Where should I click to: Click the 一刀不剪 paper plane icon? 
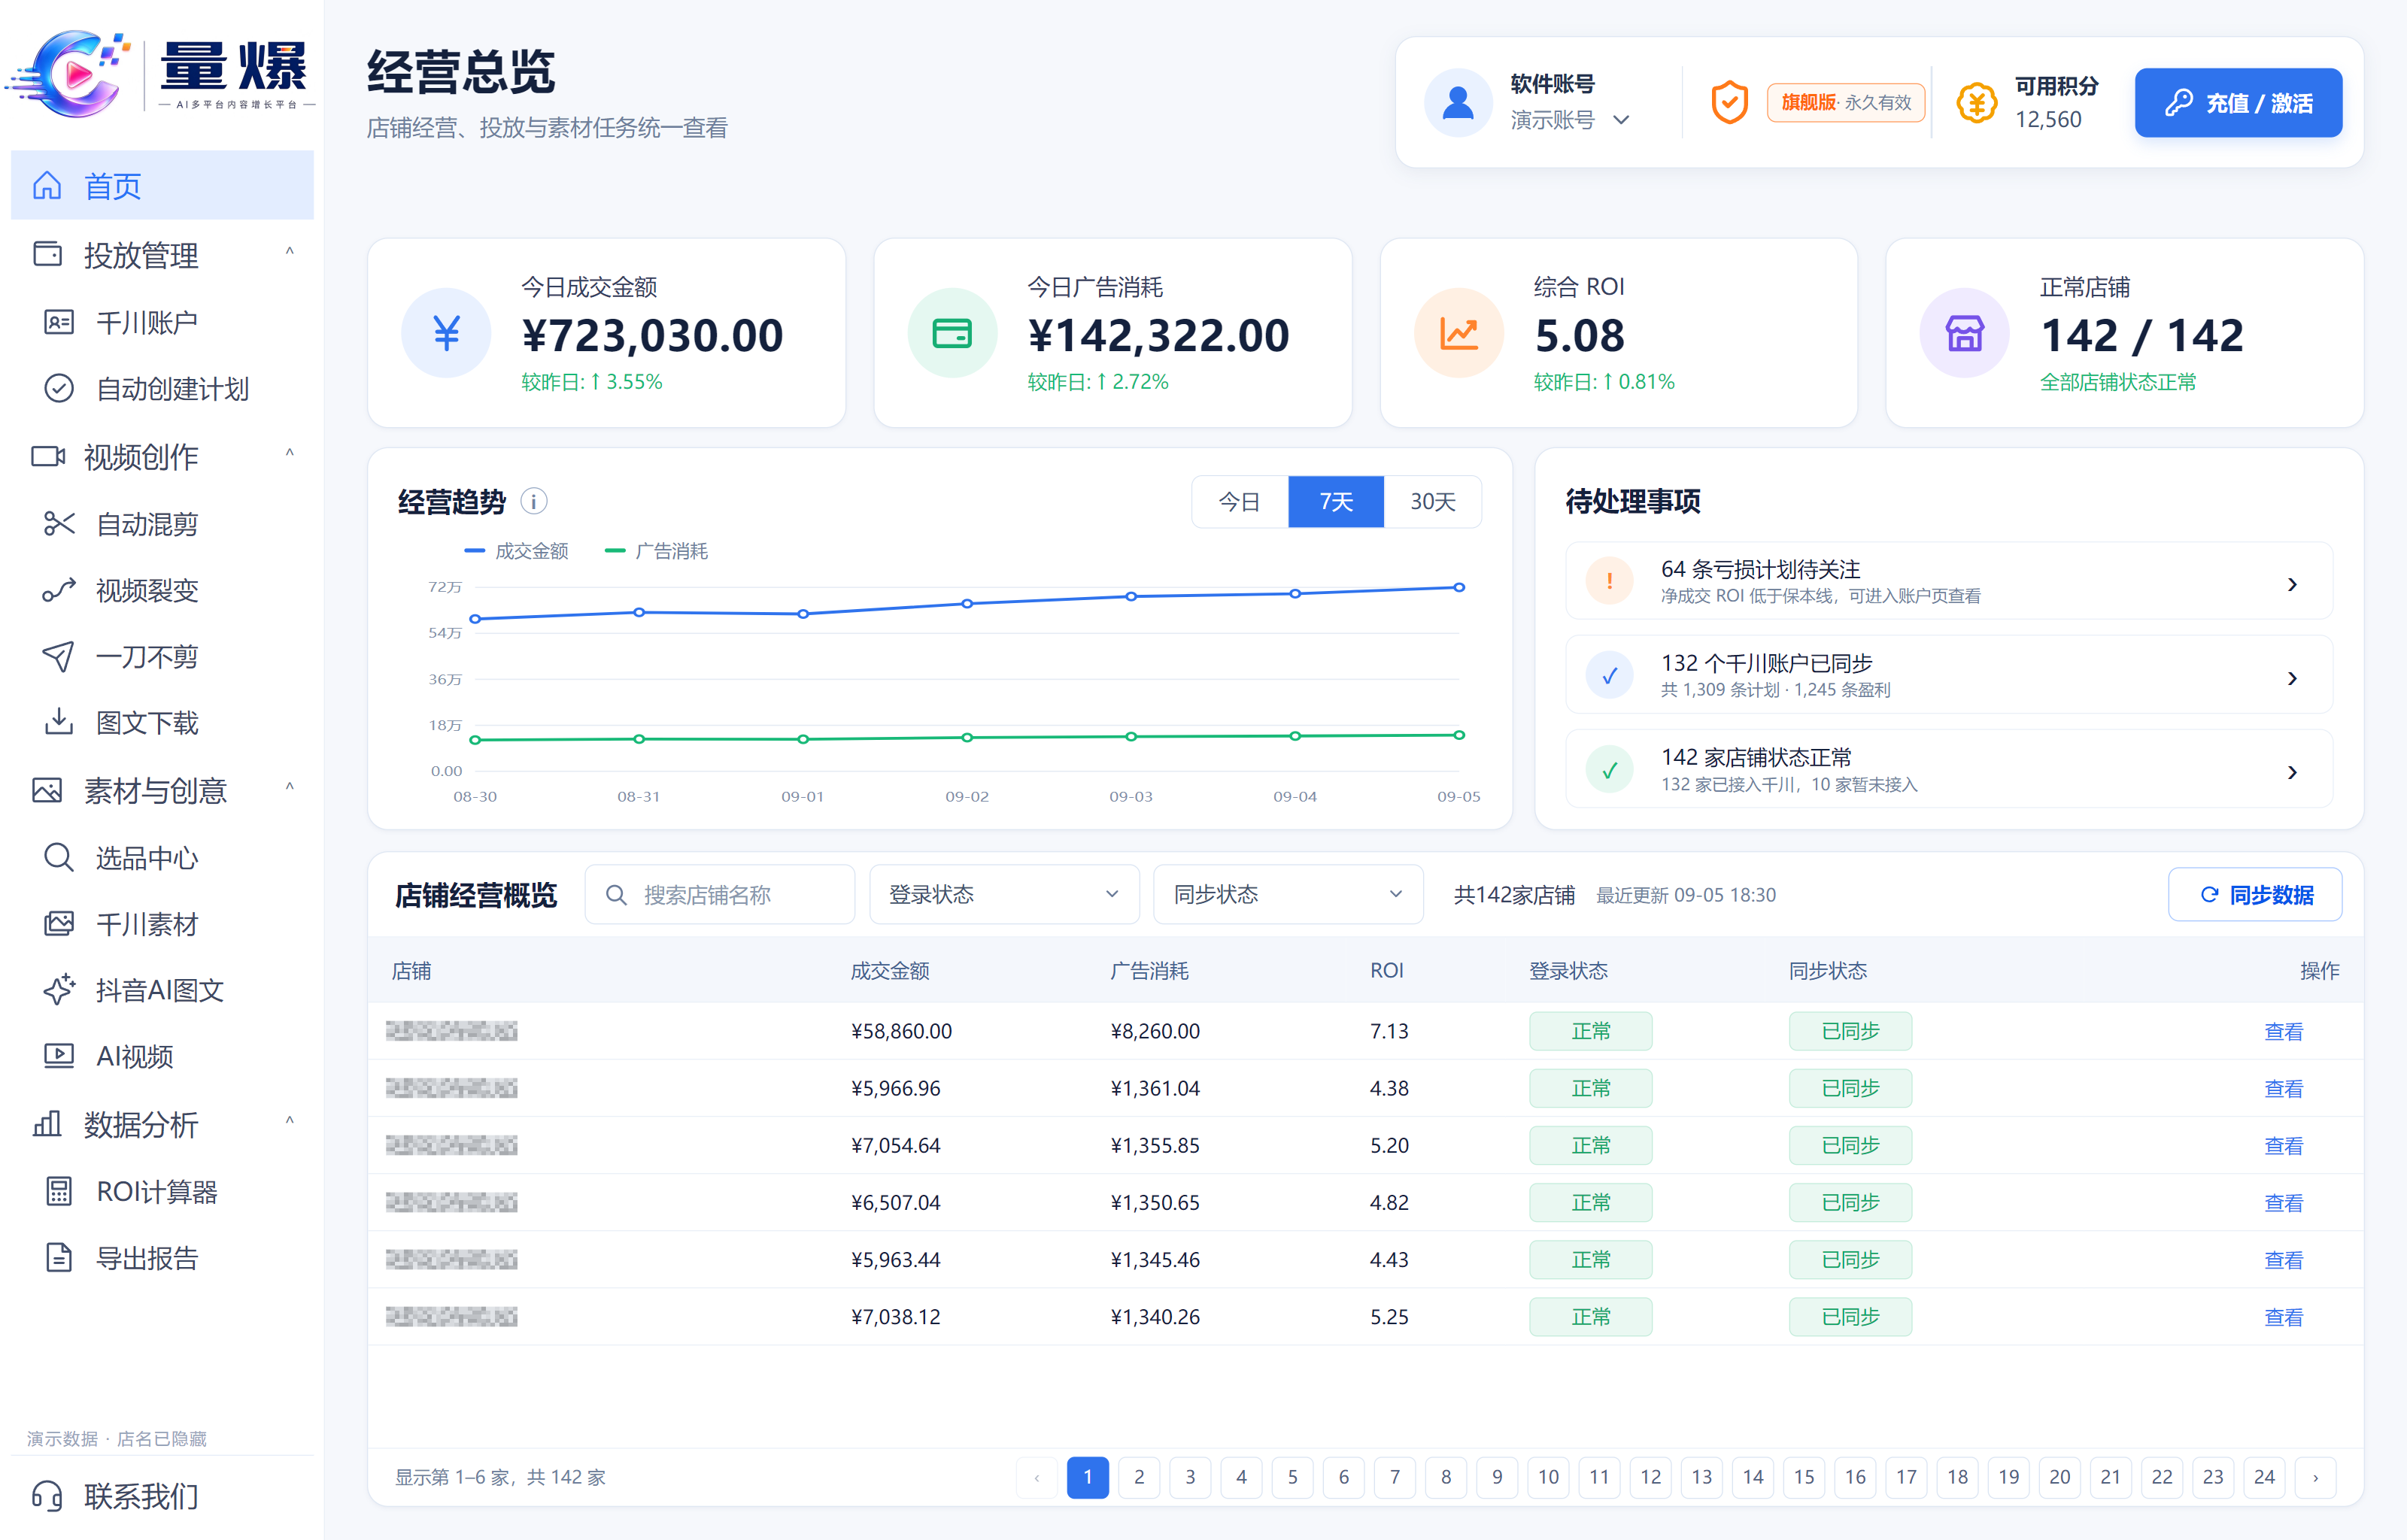pyautogui.click(x=59, y=656)
